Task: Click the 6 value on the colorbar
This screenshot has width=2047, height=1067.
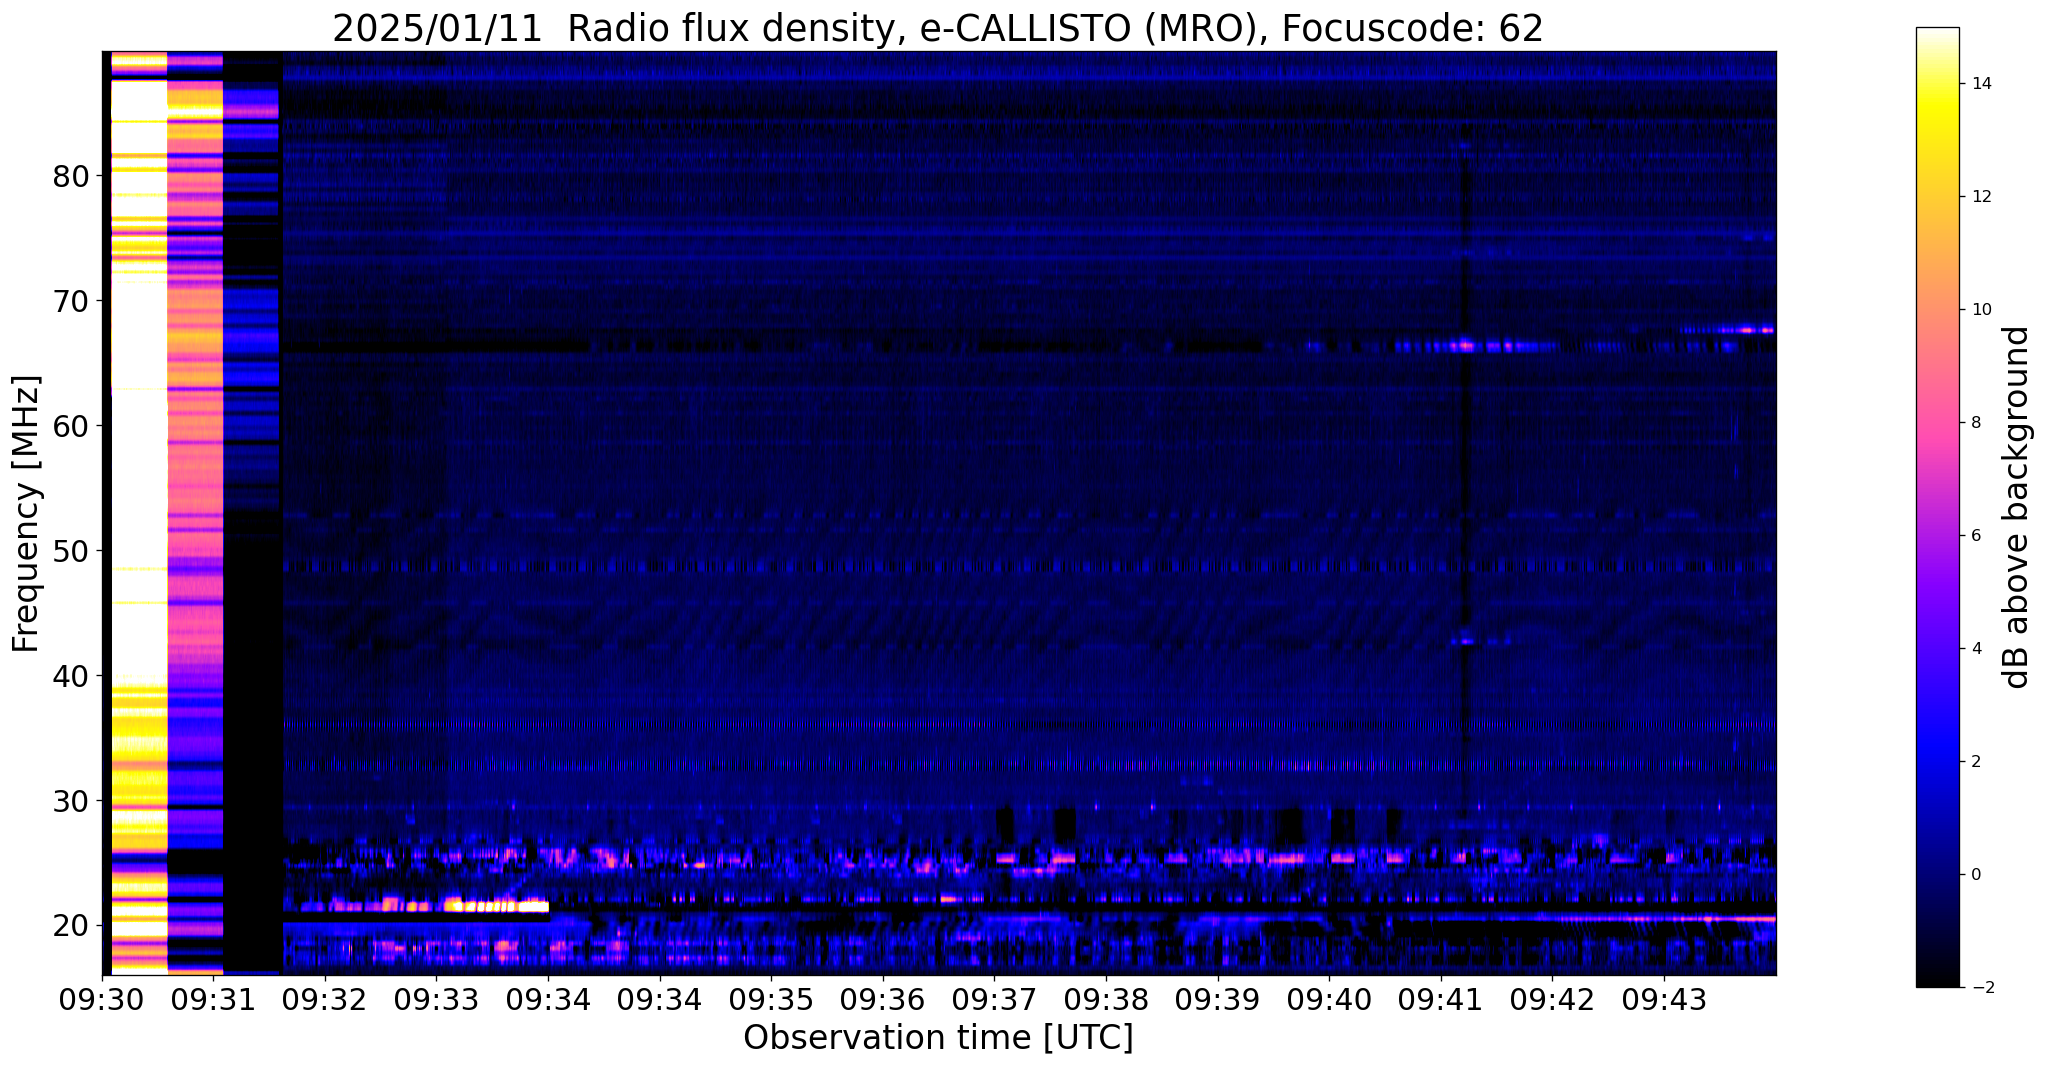Action: pyautogui.click(x=1976, y=536)
